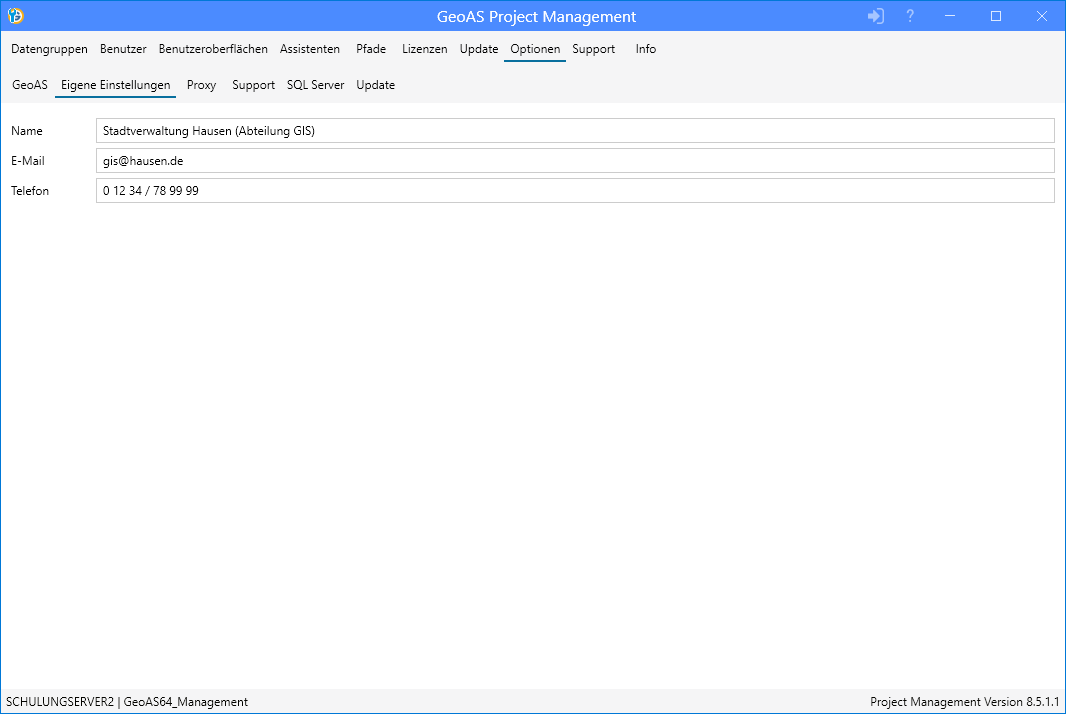Click Support in the main menu bar
1066x714 pixels.
(594, 49)
